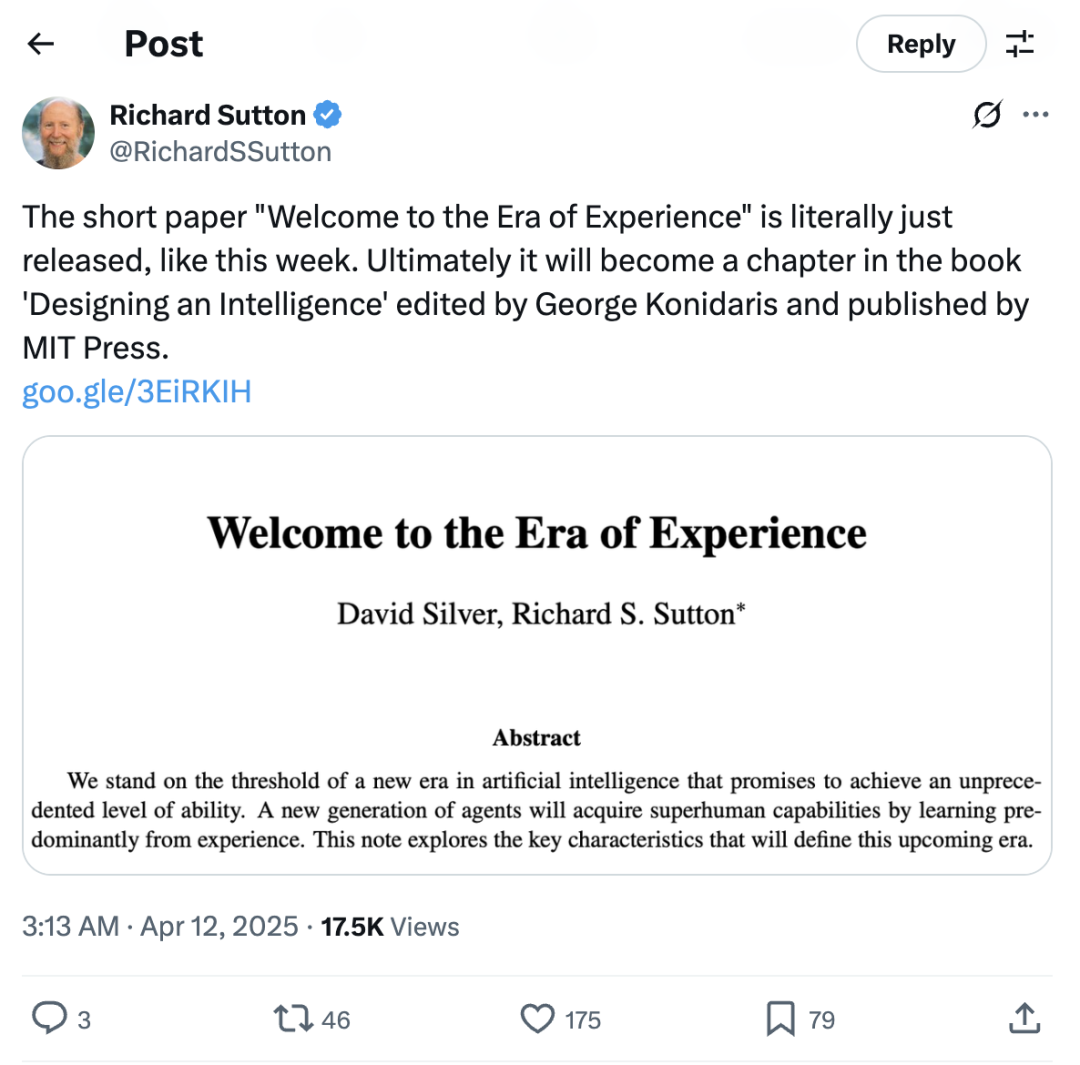Click the @RichardSSutton handle

(220, 151)
